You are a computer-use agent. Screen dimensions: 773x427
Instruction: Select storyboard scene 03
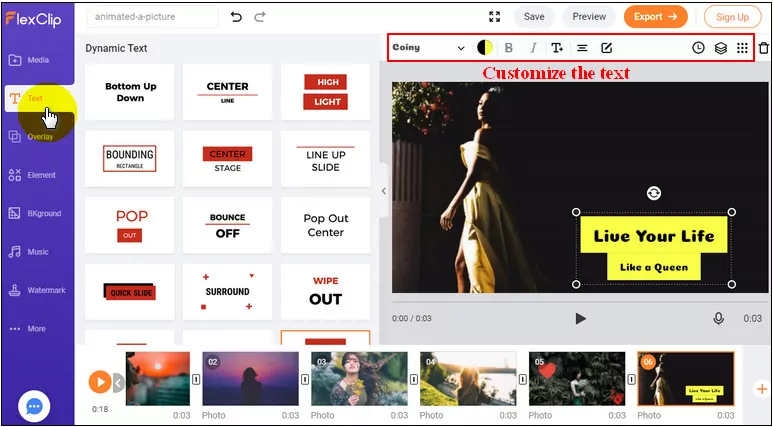359,379
